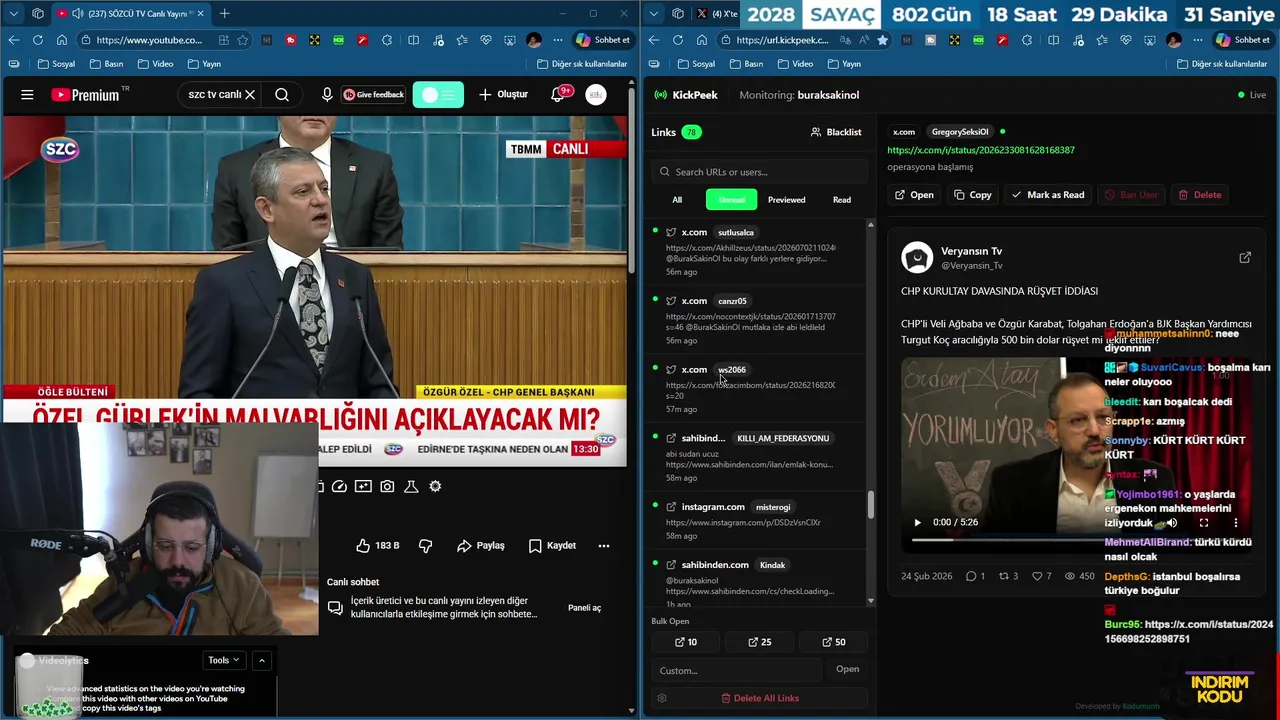The height and width of the screenshot is (720, 1280).
Task: Open the sahibinden.com link from Kindak
Action: point(755,583)
